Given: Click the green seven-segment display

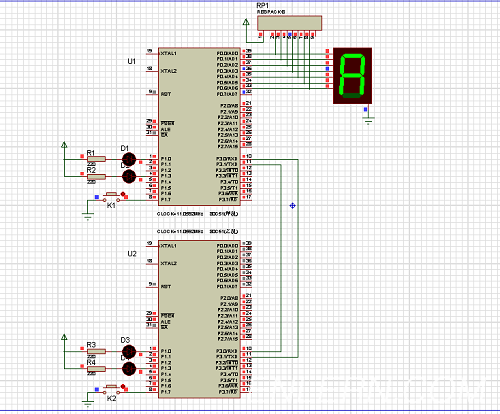Looking at the screenshot, I should coord(352,76).
